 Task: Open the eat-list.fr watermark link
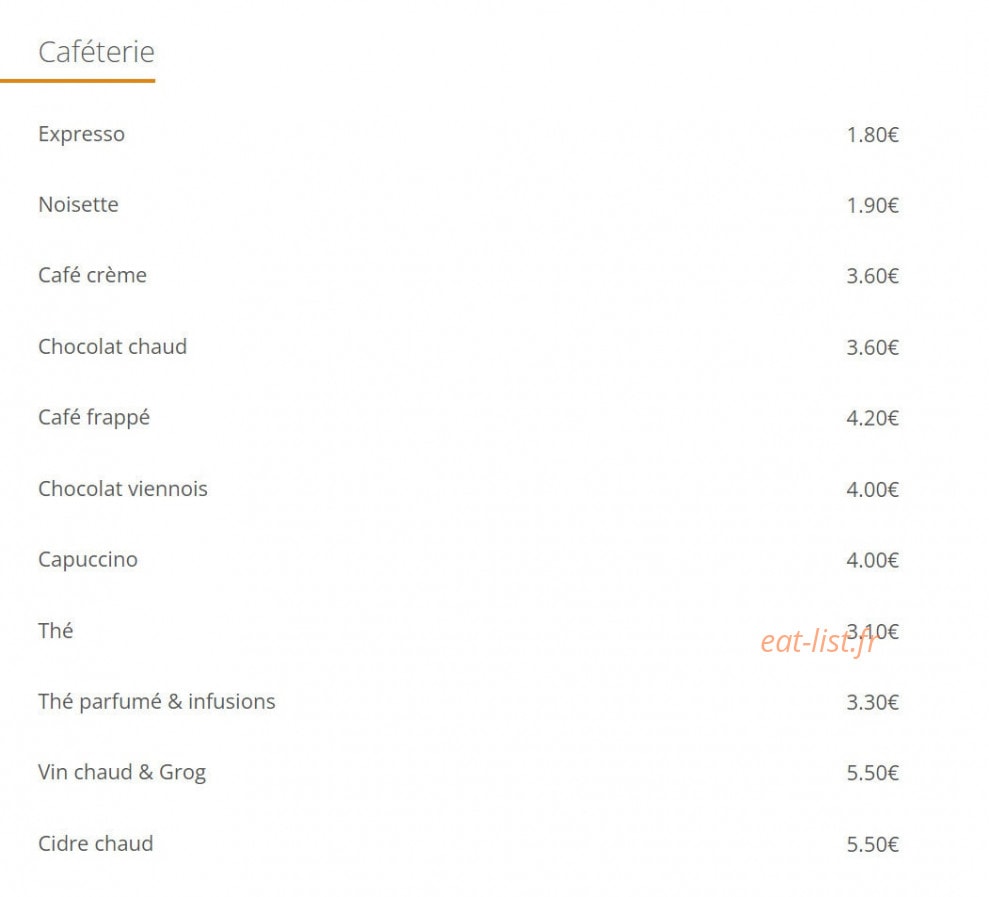pyautogui.click(x=819, y=642)
